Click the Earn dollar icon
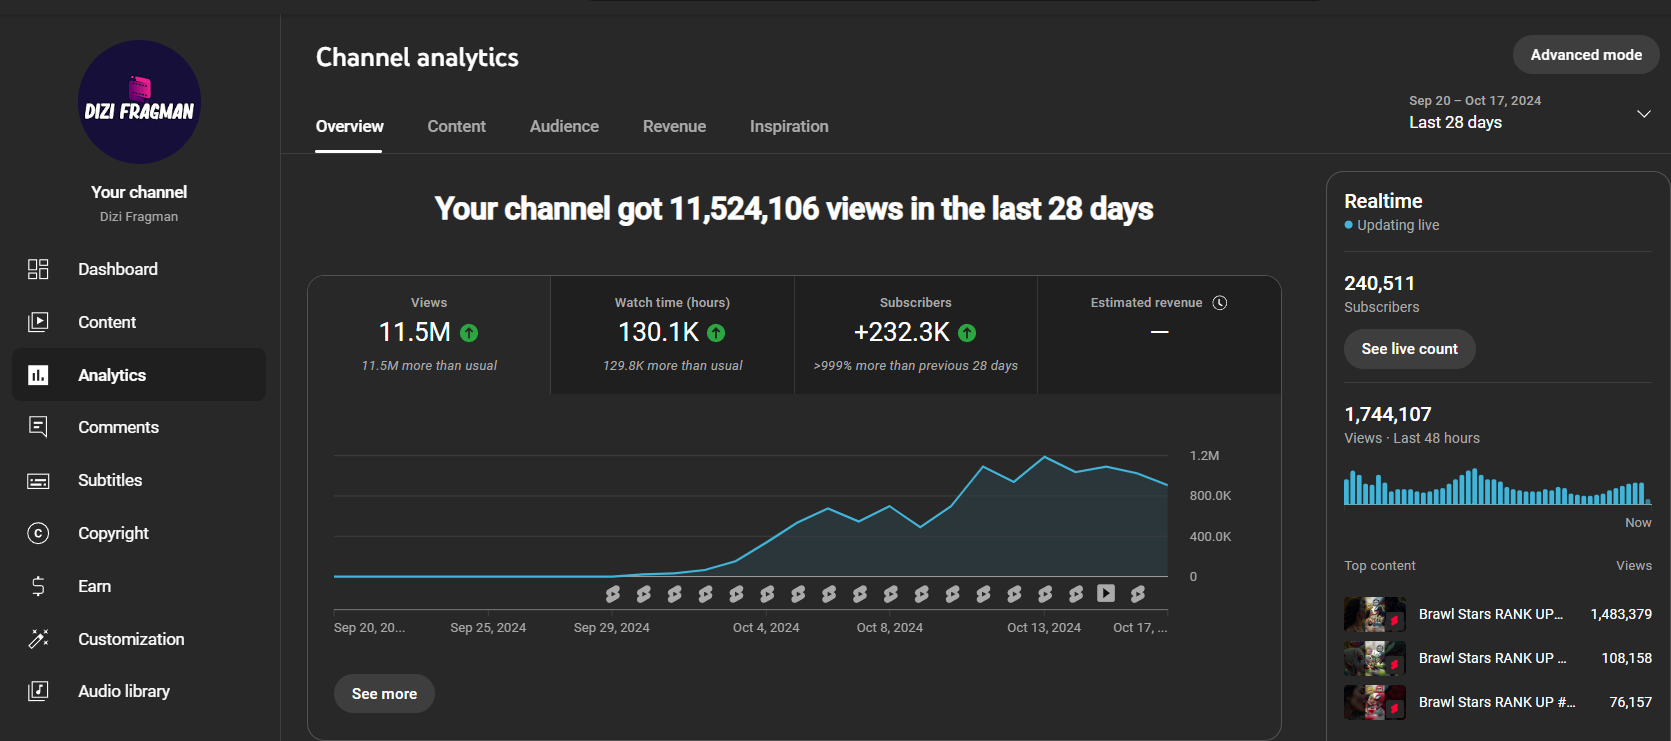Viewport: 1671px width, 741px height. (38, 586)
